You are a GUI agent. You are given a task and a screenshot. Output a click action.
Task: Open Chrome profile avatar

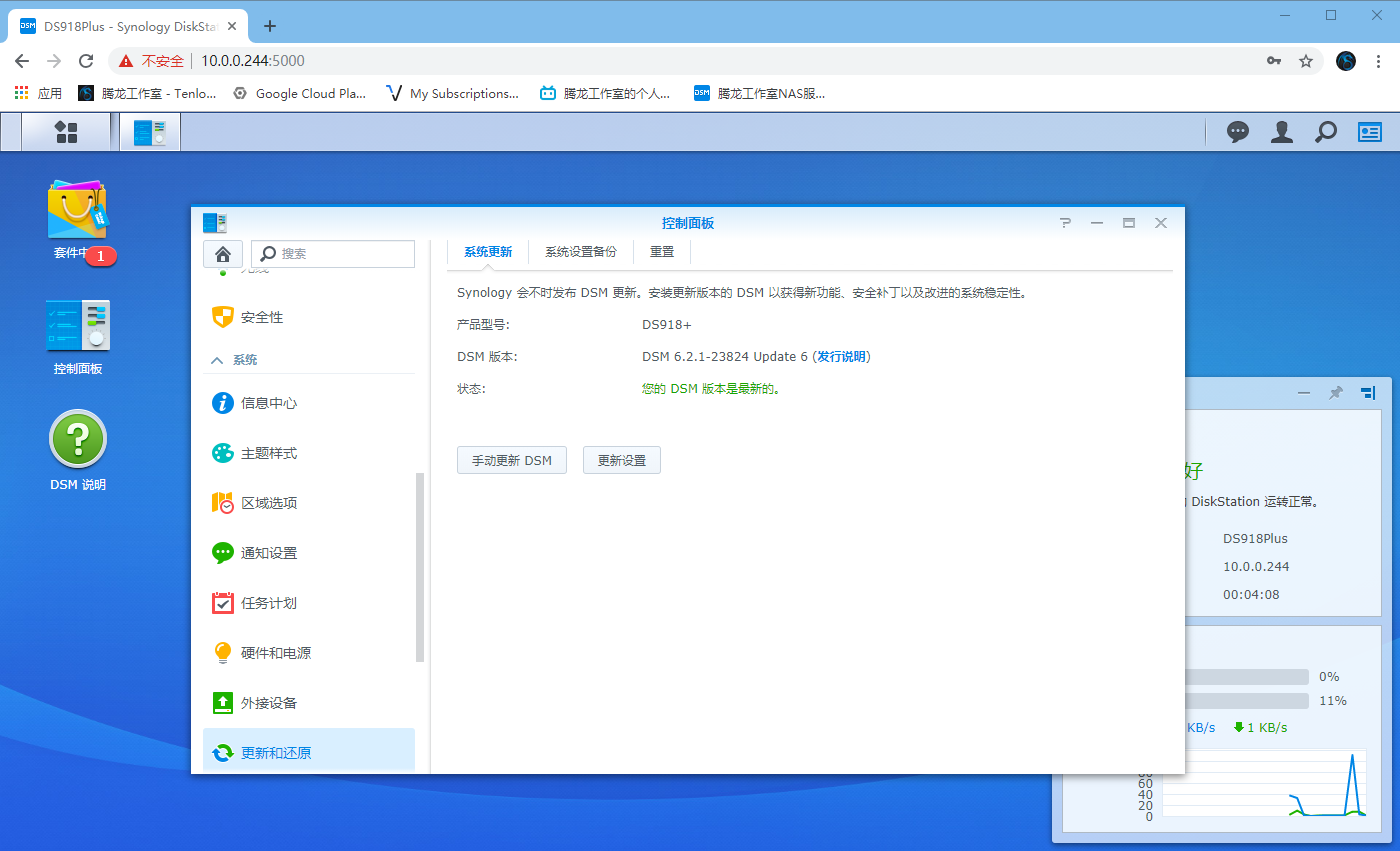coord(1347,61)
